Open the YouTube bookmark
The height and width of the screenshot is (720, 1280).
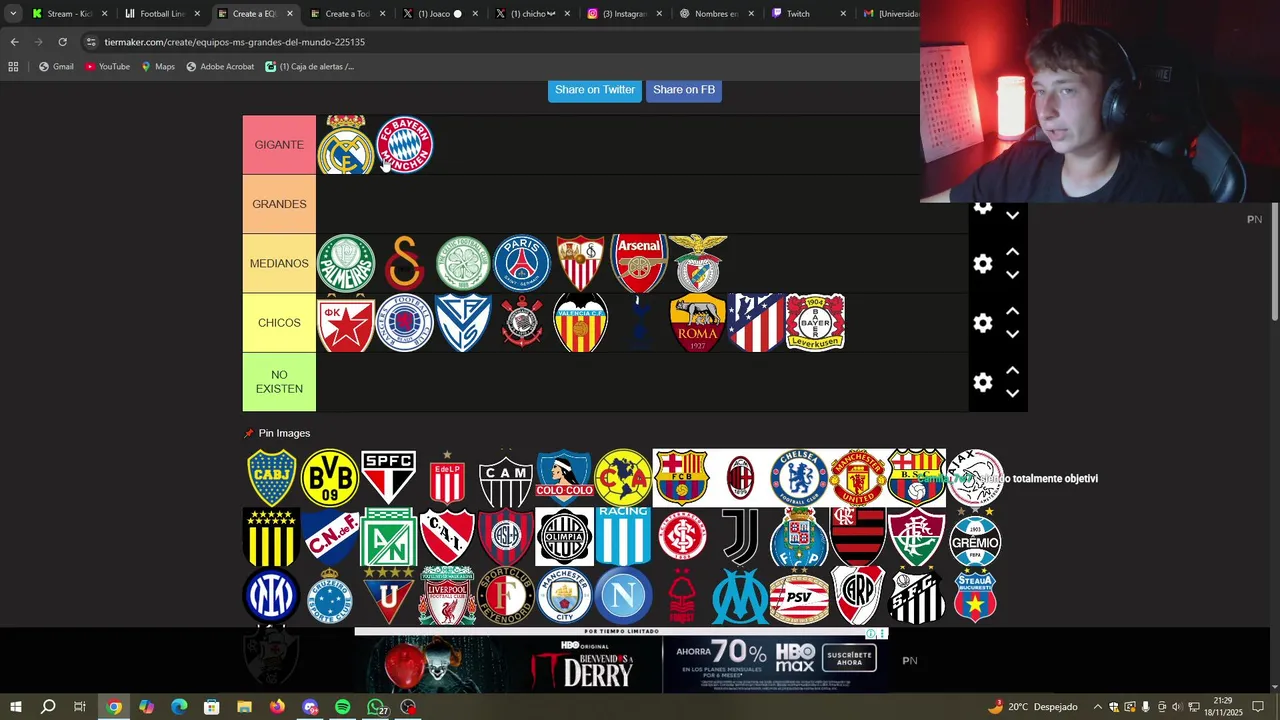(x=107, y=67)
